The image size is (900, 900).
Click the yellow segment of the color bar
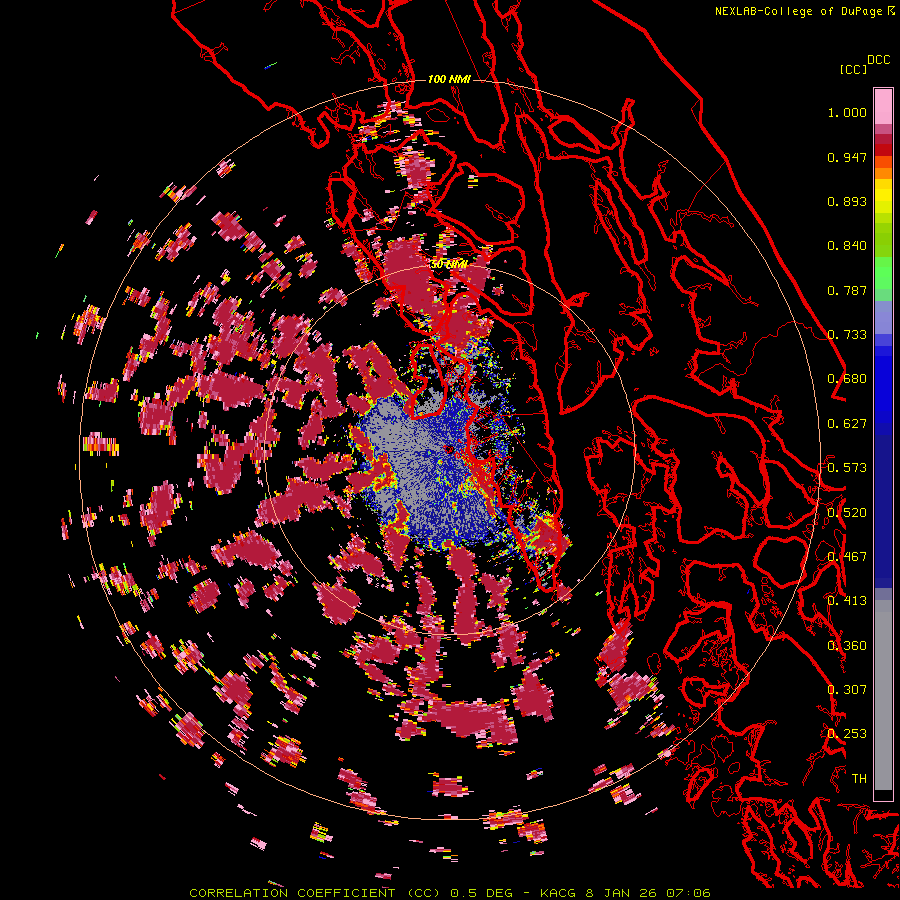(x=883, y=196)
